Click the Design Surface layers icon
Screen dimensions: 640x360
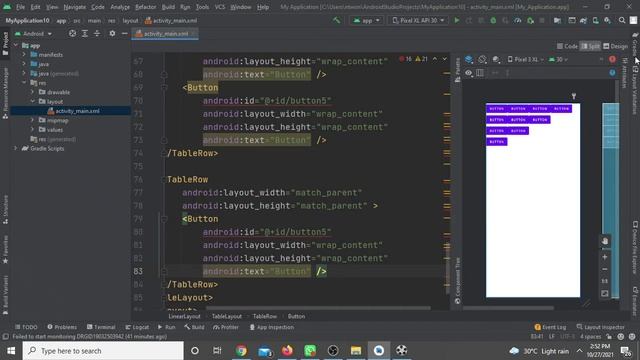coord(469,60)
